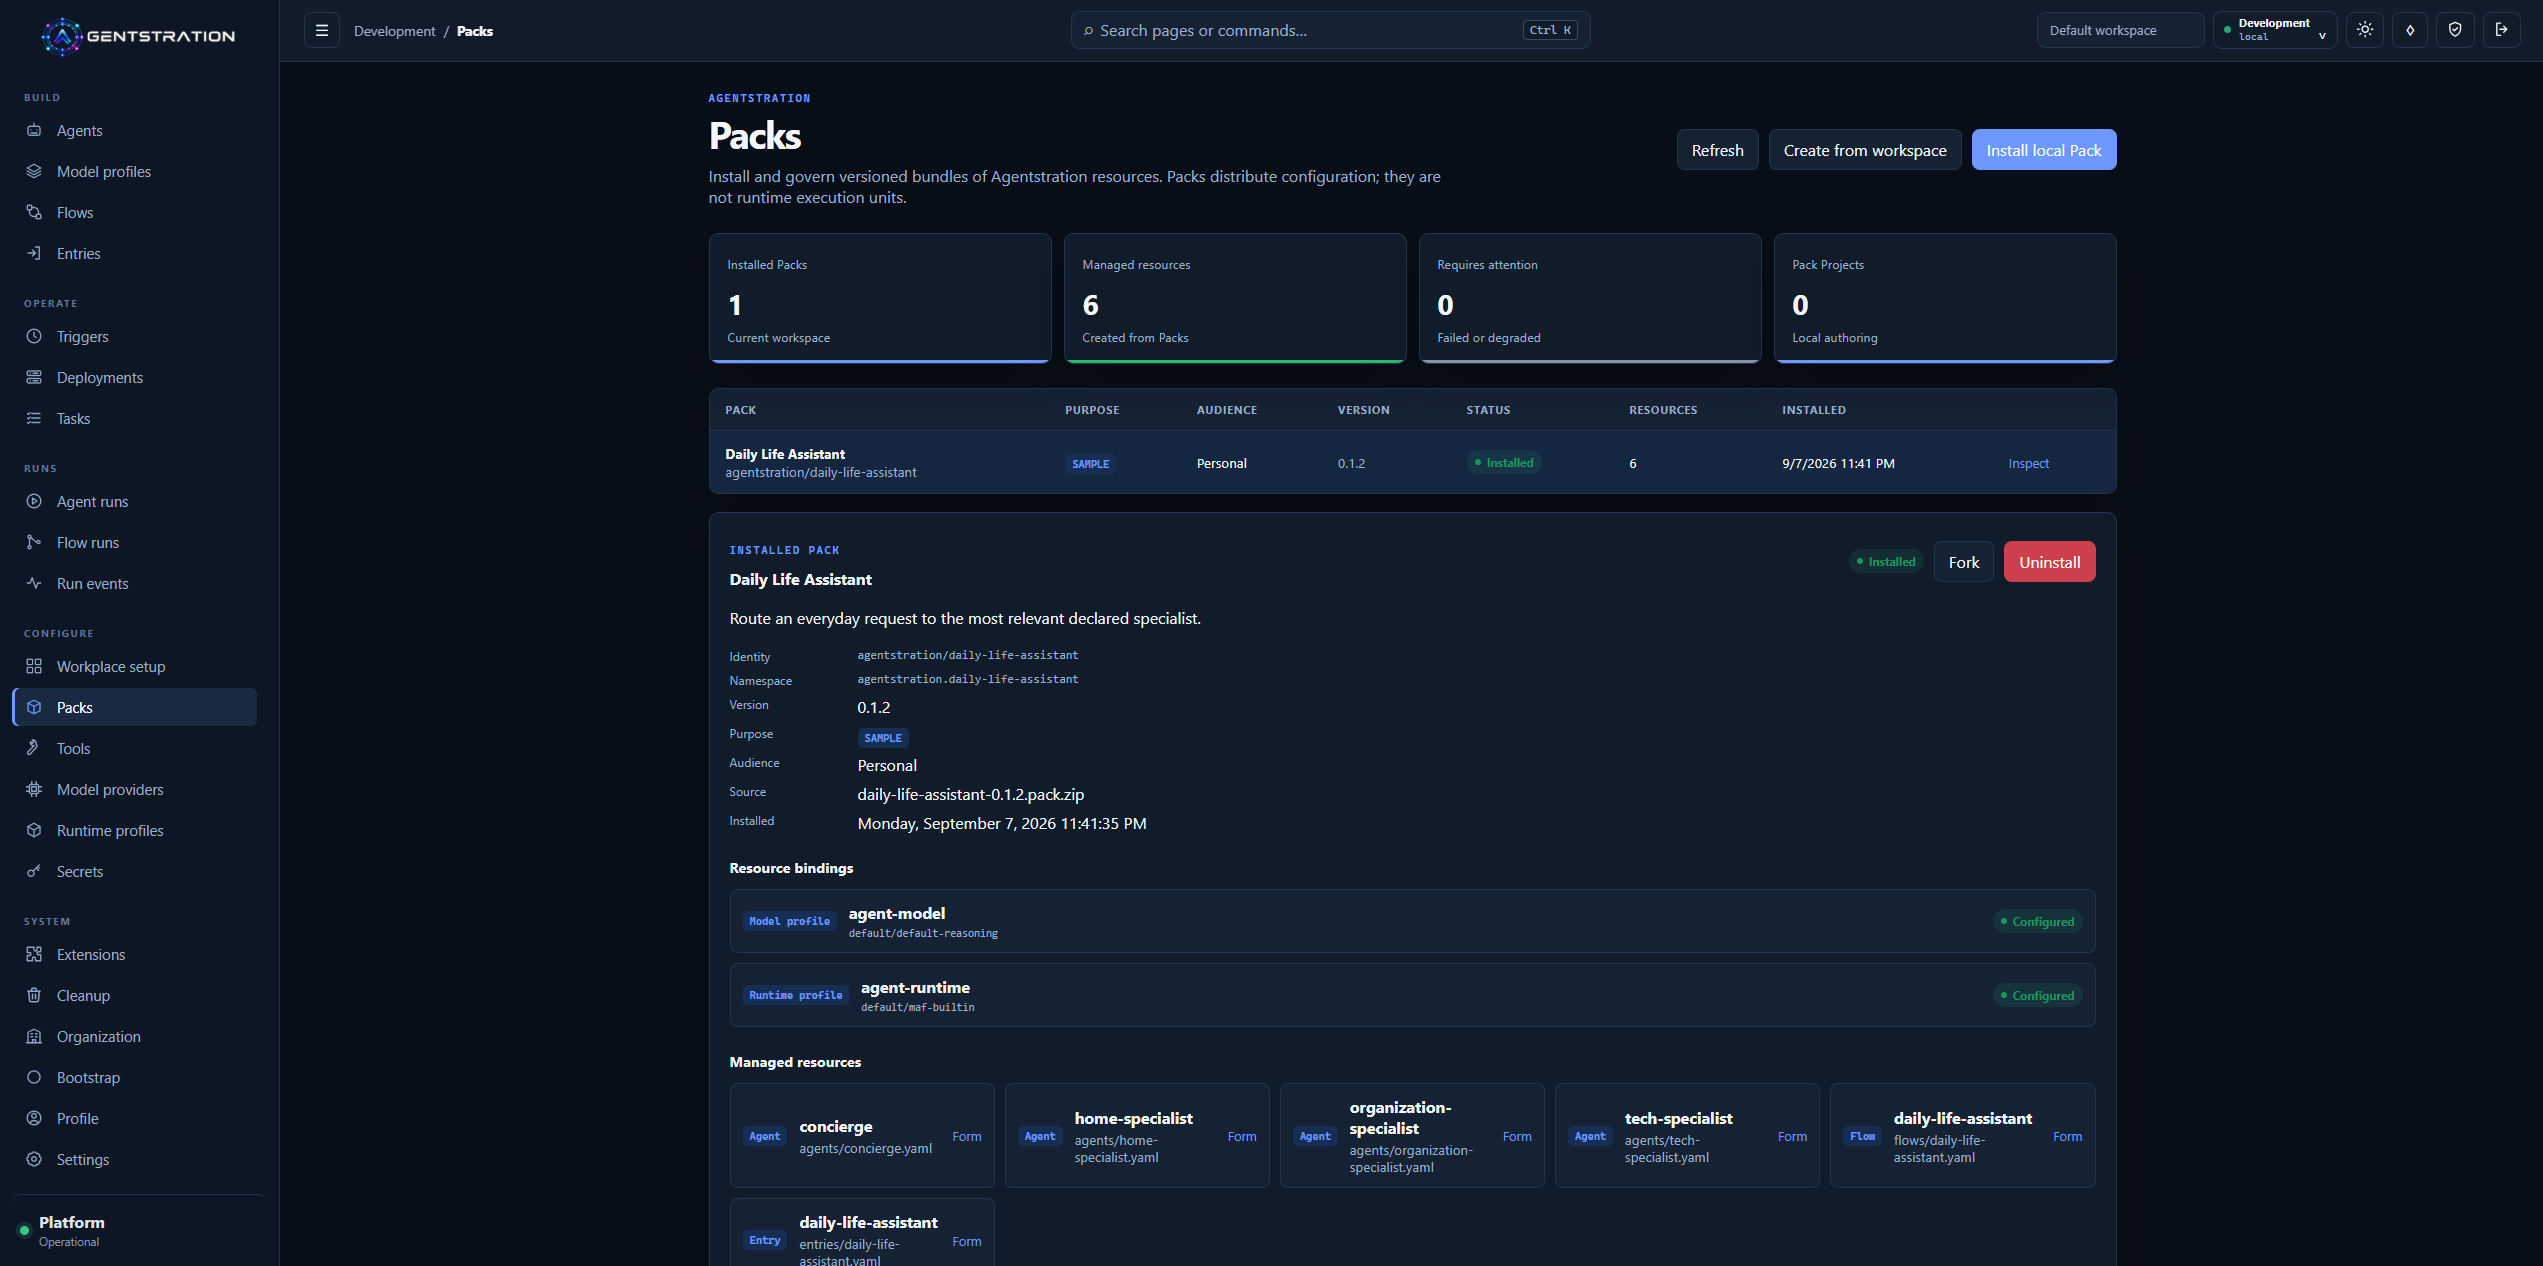Click the Entries arrow icon
2543x1266 pixels.
pos(34,253)
